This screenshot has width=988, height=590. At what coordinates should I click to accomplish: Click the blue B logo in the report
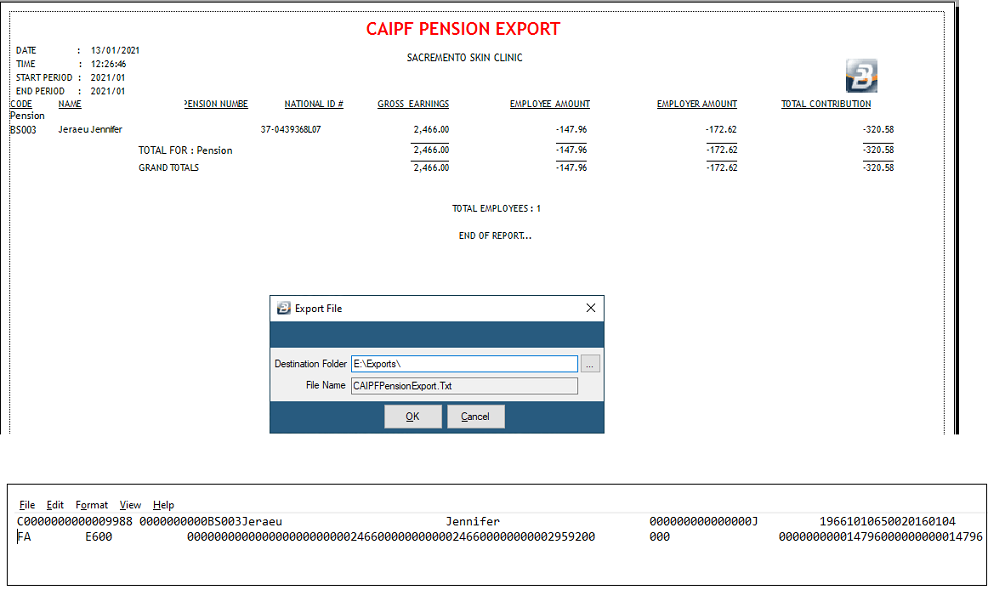tap(861, 76)
